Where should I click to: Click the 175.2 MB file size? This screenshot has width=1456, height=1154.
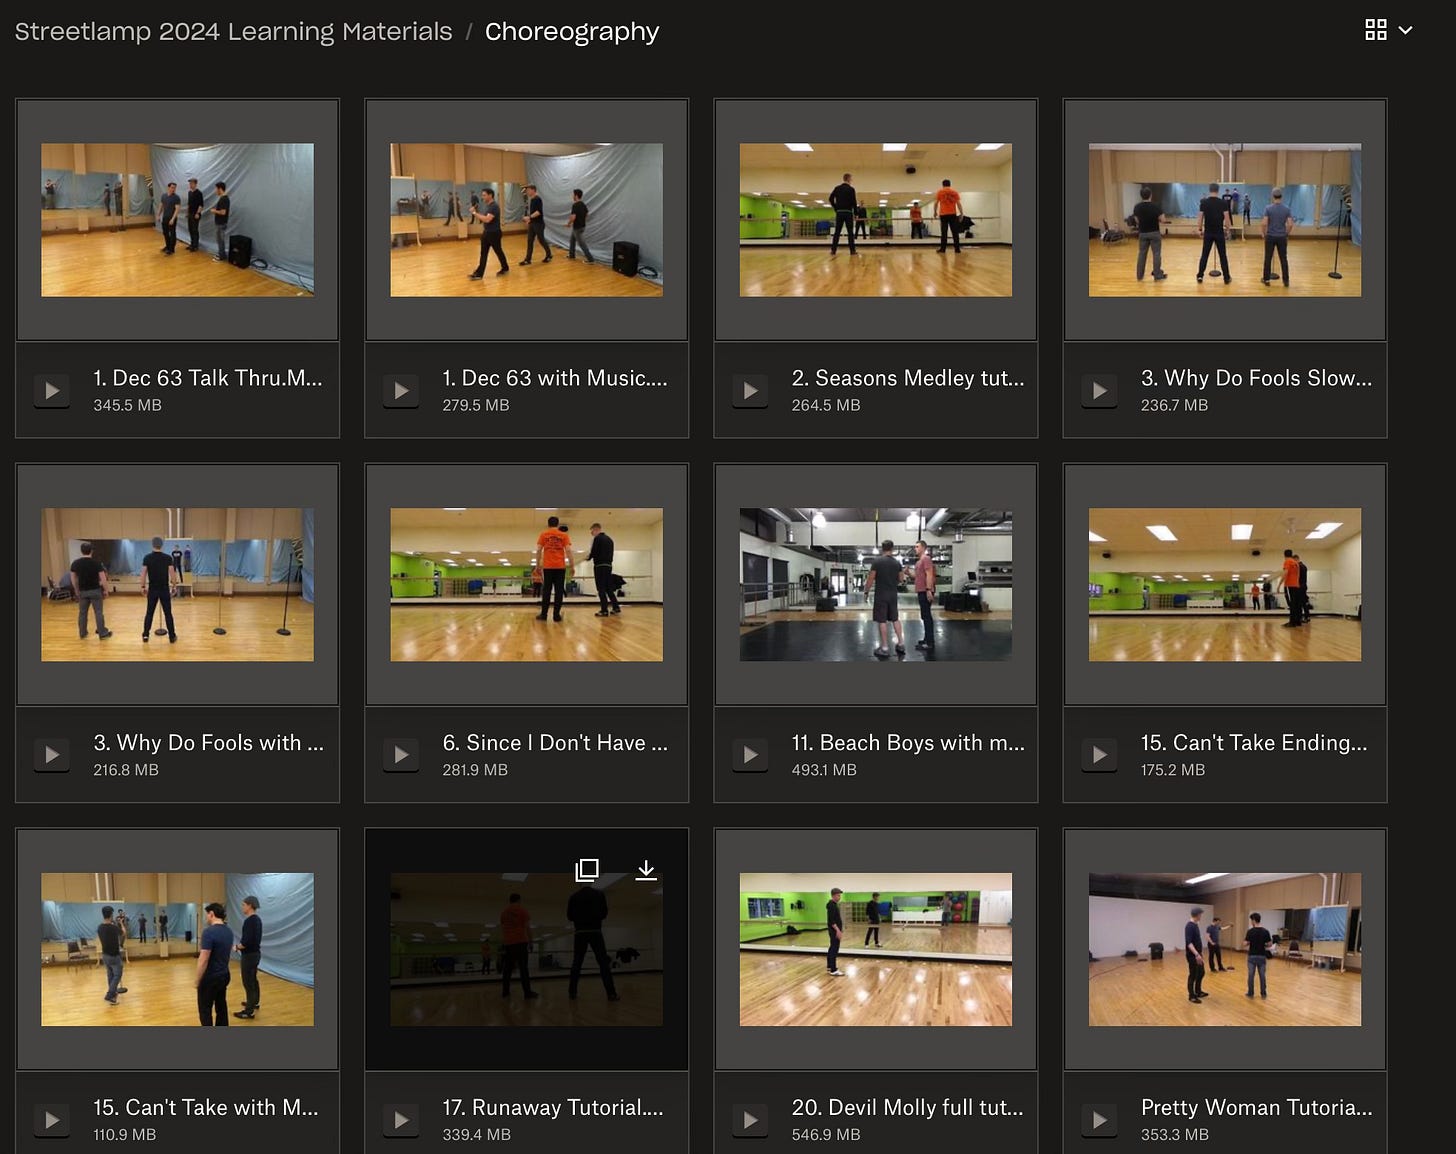[x=1173, y=770]
